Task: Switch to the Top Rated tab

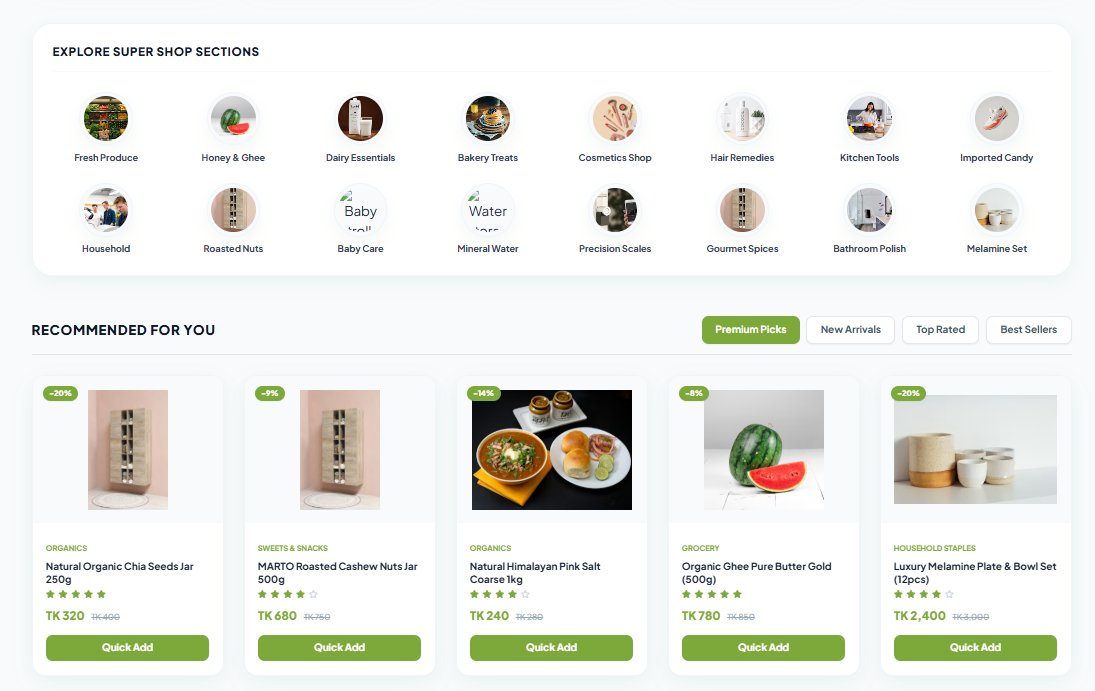Action: [941, 330]
